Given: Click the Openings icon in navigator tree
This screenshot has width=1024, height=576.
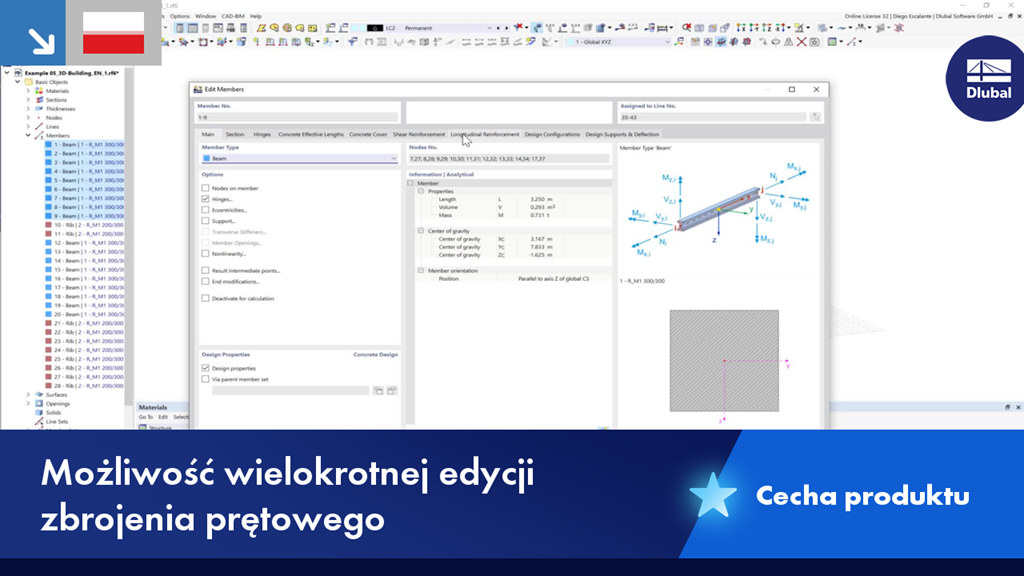Looking at the screenshot, I should click(x=39, y=404).
